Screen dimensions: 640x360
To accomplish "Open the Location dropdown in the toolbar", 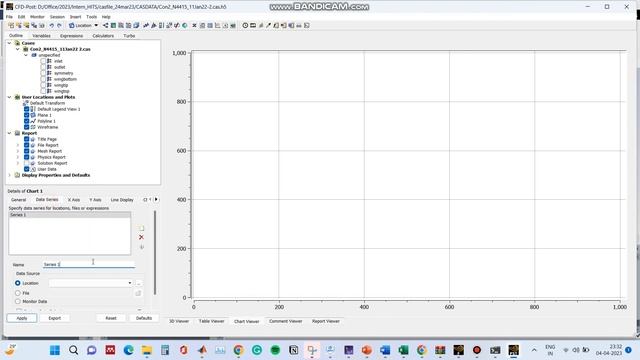I will (x=84, y=25).
